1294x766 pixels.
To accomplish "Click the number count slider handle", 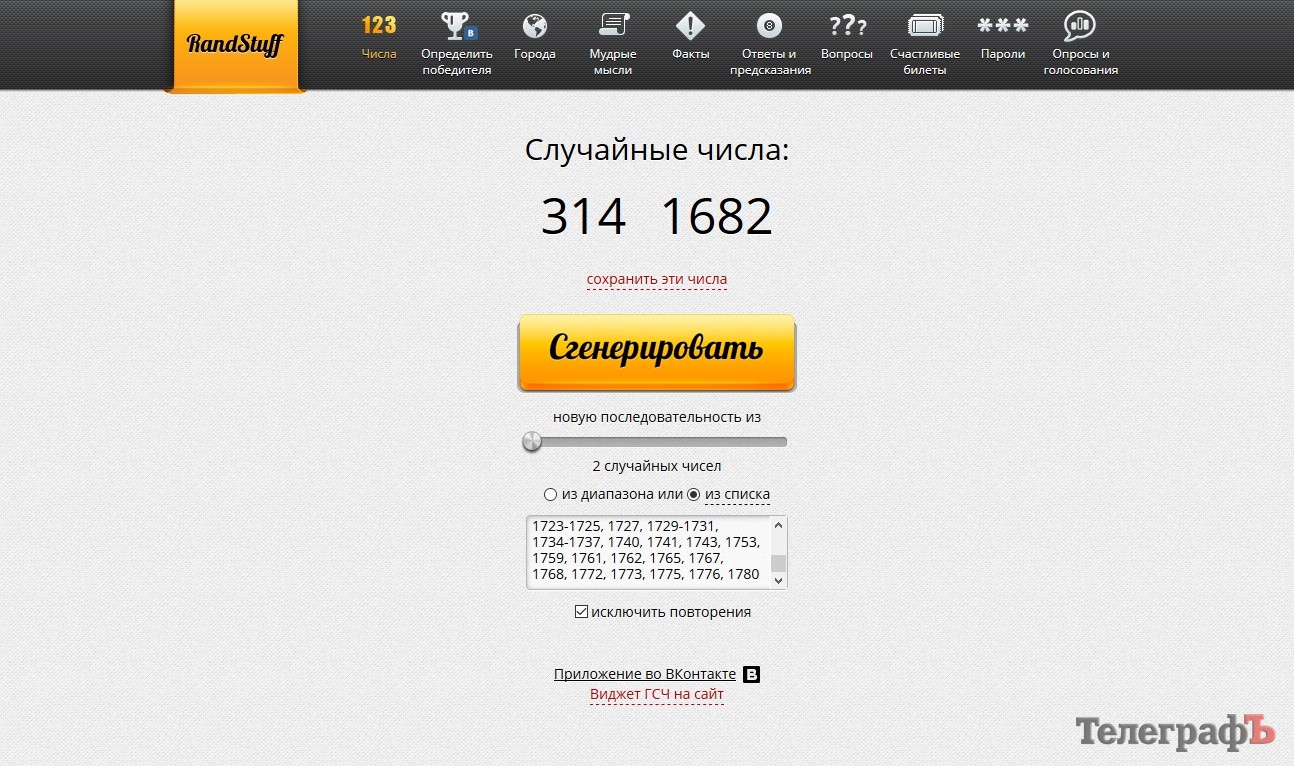I will (532, 441).
